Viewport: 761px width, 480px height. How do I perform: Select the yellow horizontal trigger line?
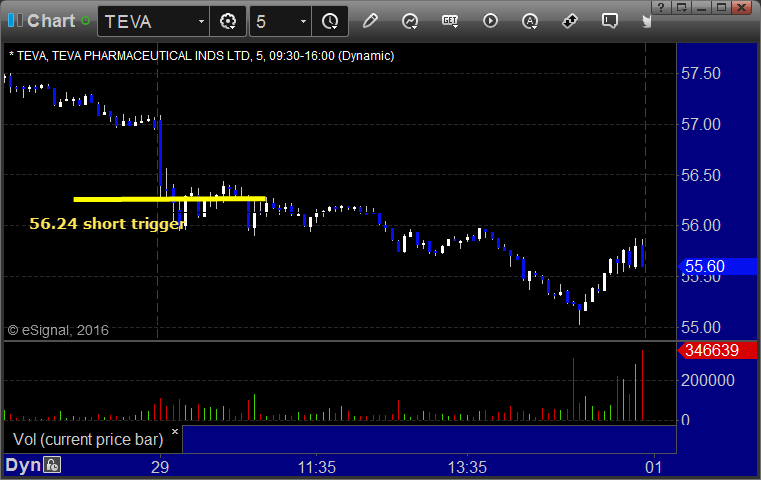pos(169,199)
